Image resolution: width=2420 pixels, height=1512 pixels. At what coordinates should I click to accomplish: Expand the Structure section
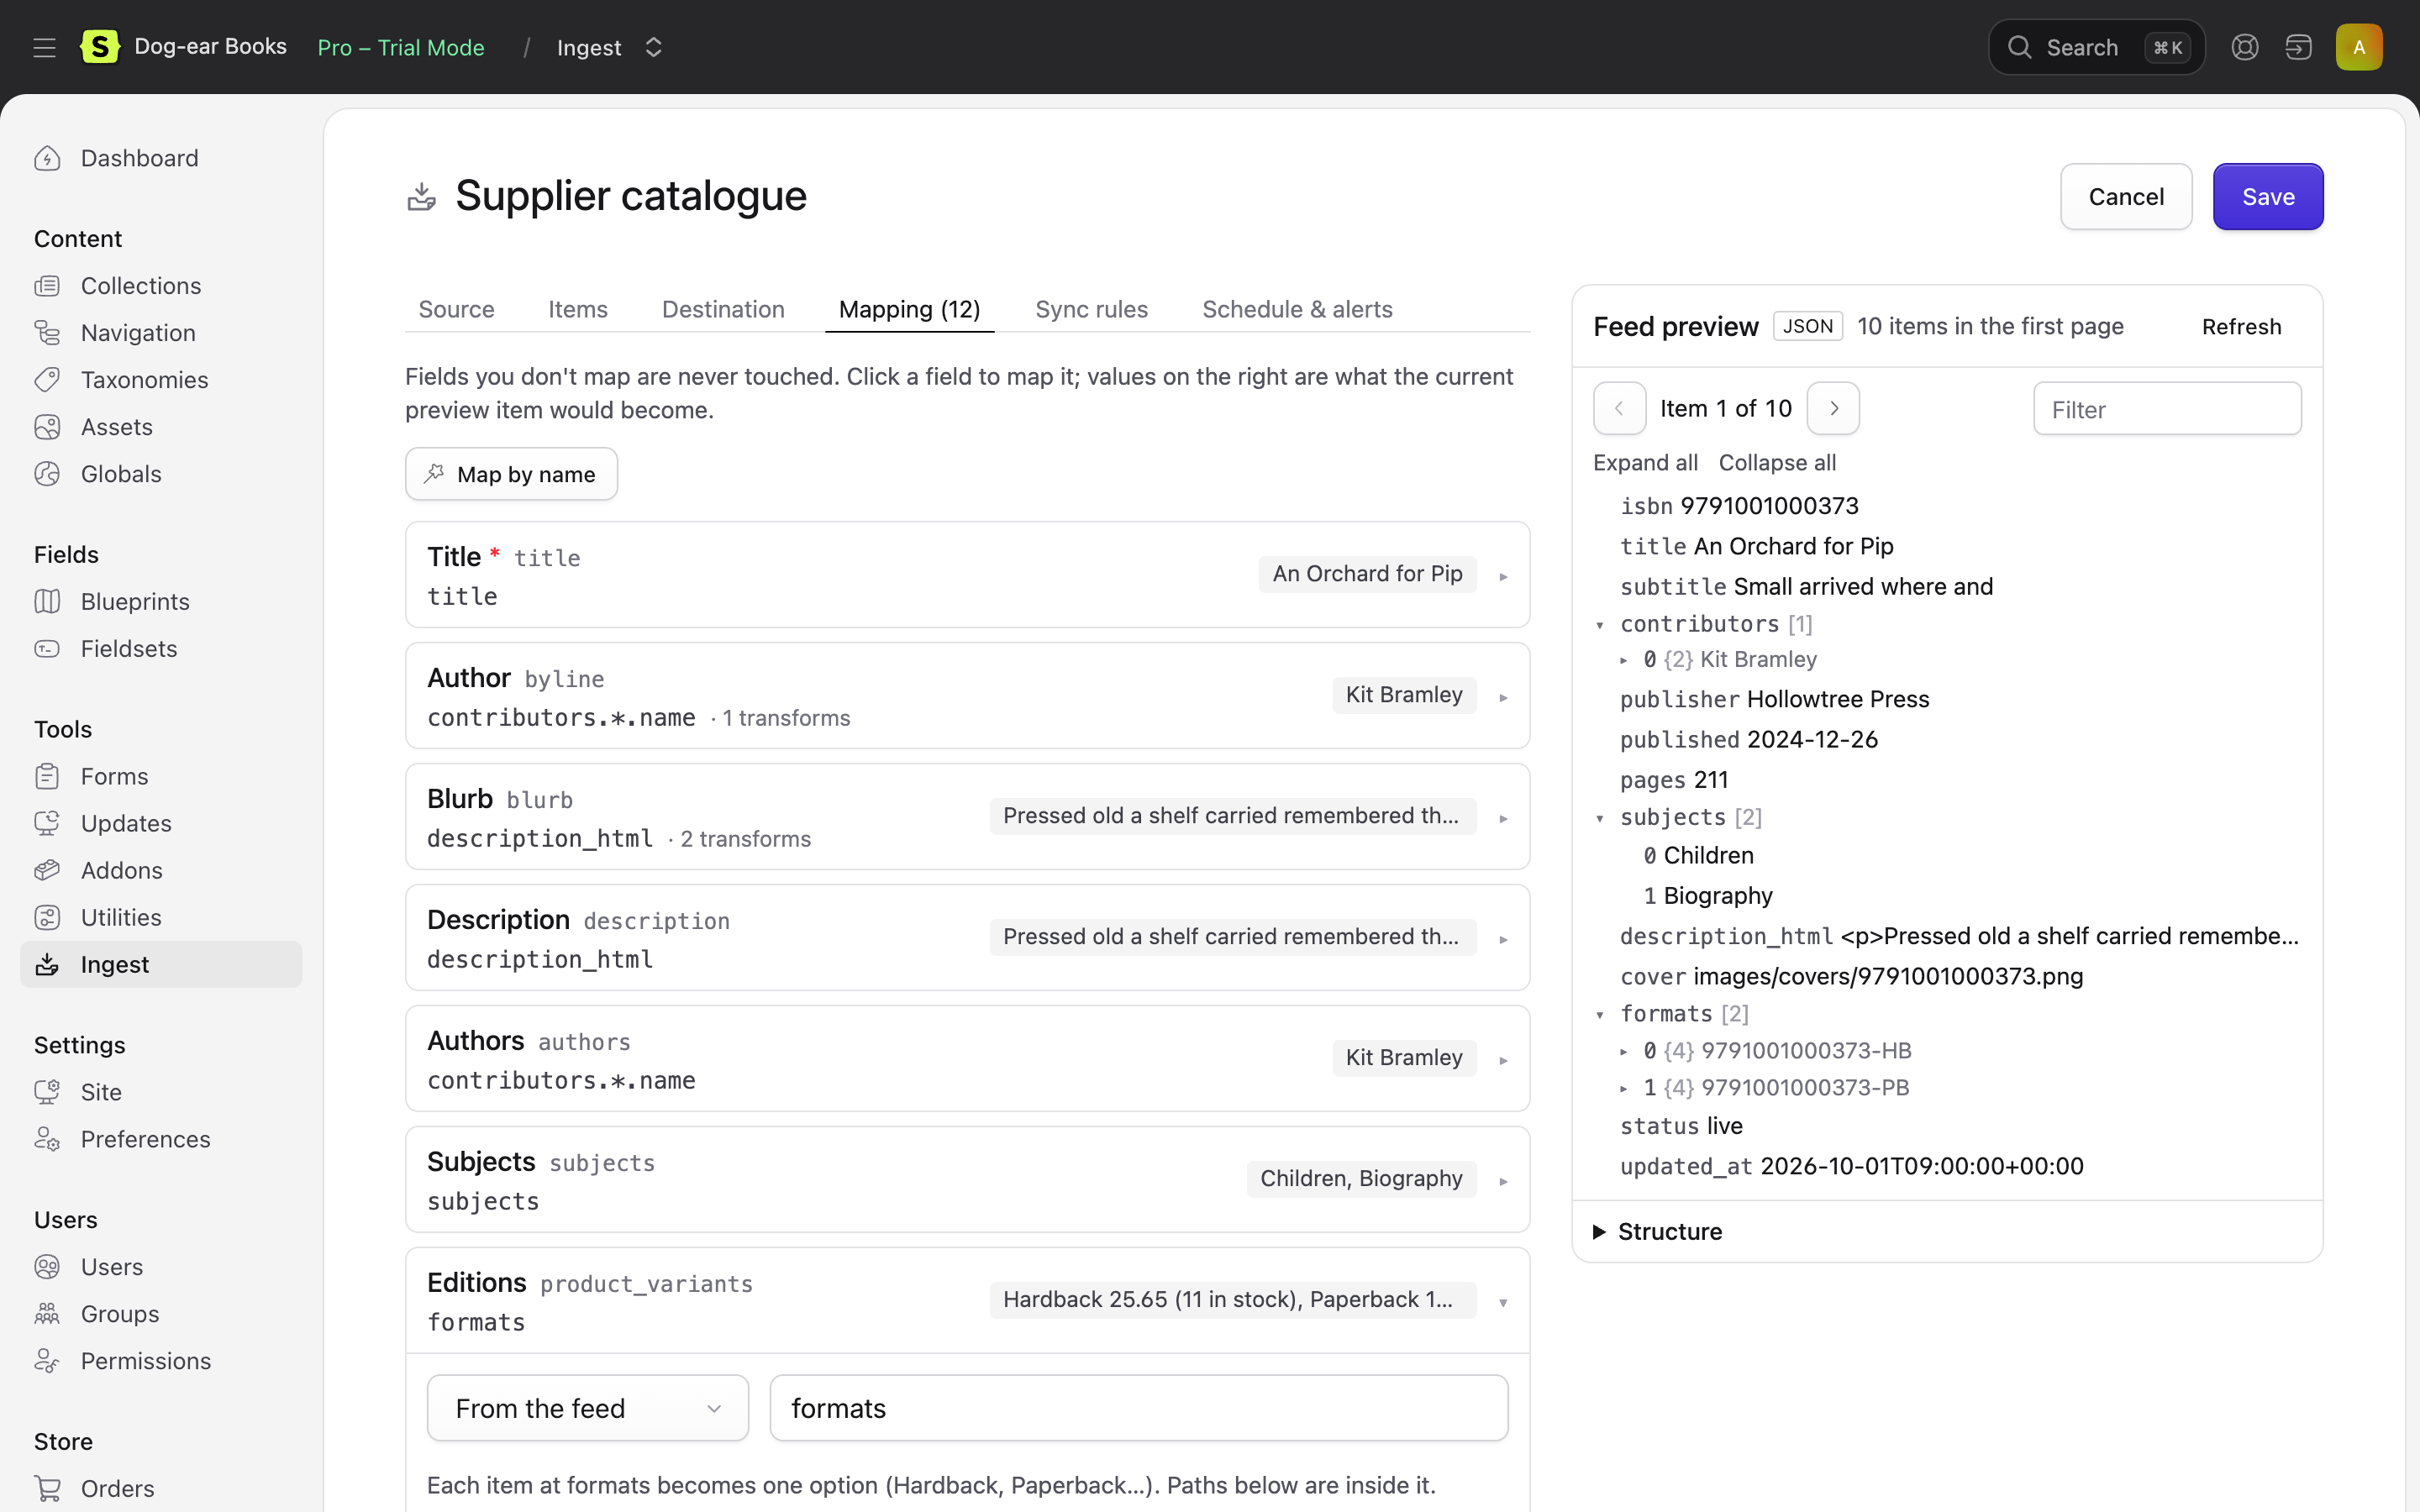click(1657, 1232)
